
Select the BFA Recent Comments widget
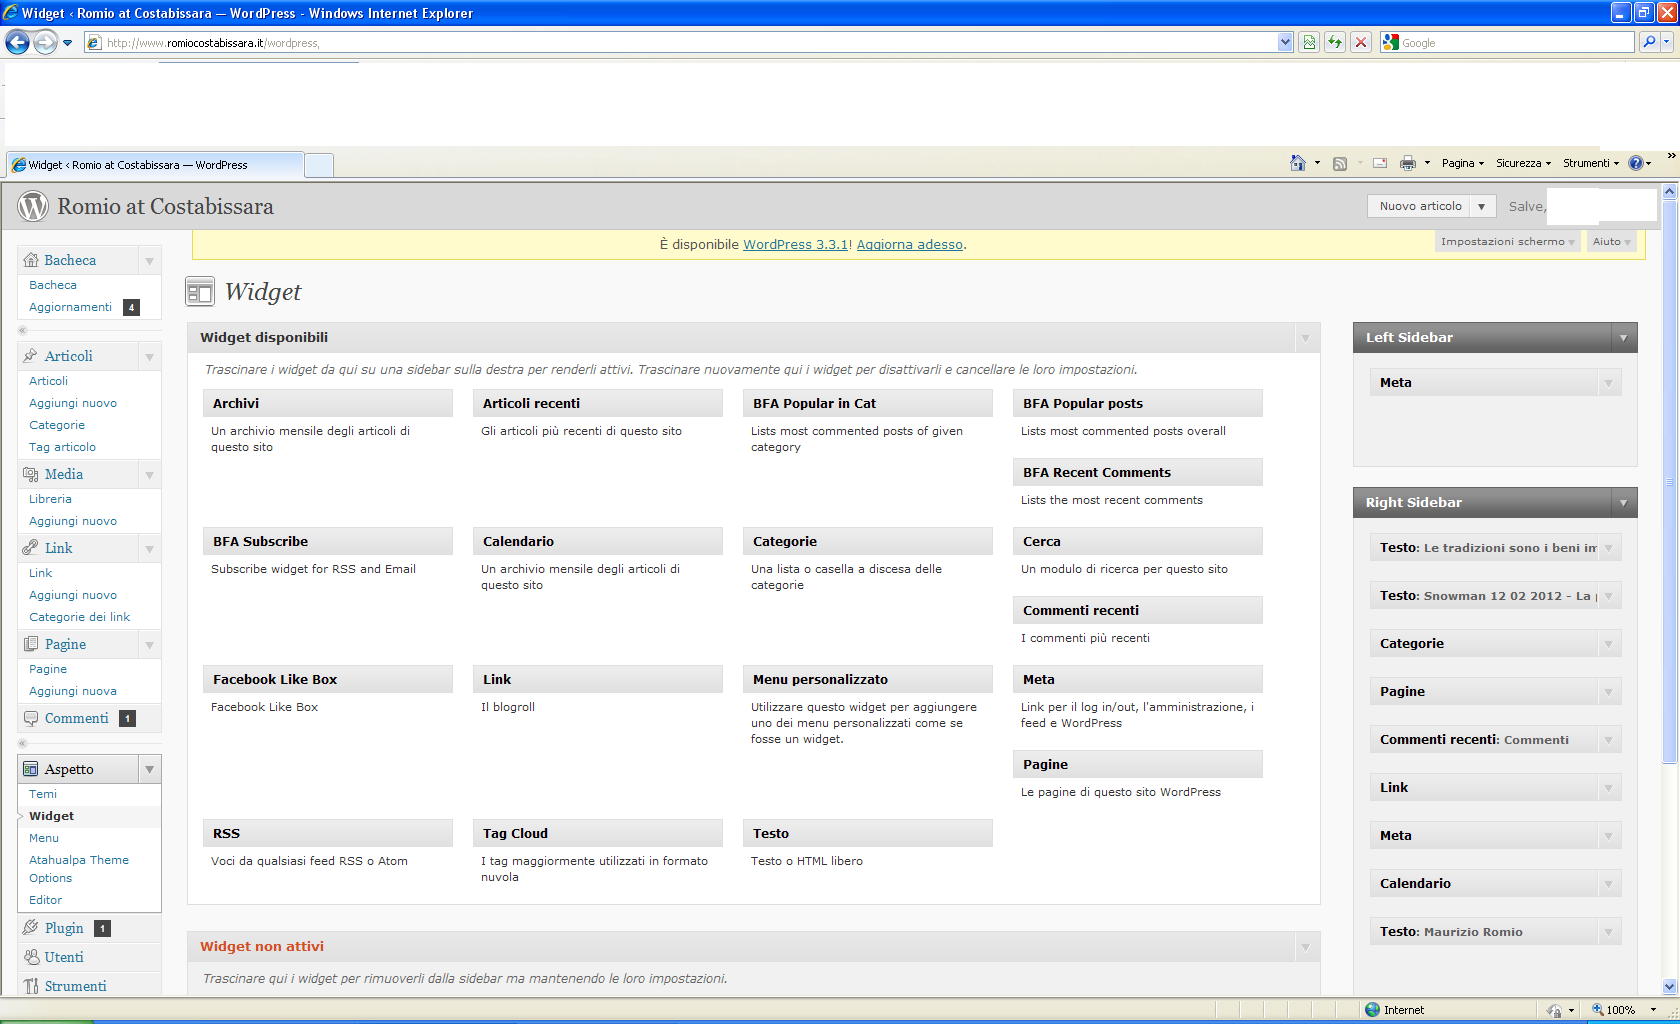tap(1137, 472)
